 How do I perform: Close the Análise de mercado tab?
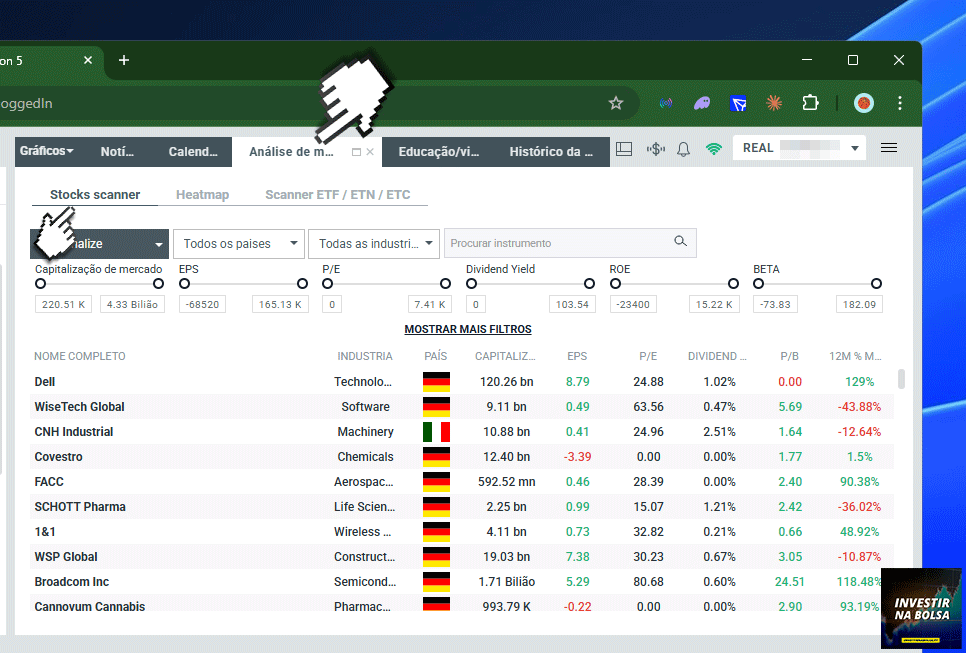click(370, 152)
